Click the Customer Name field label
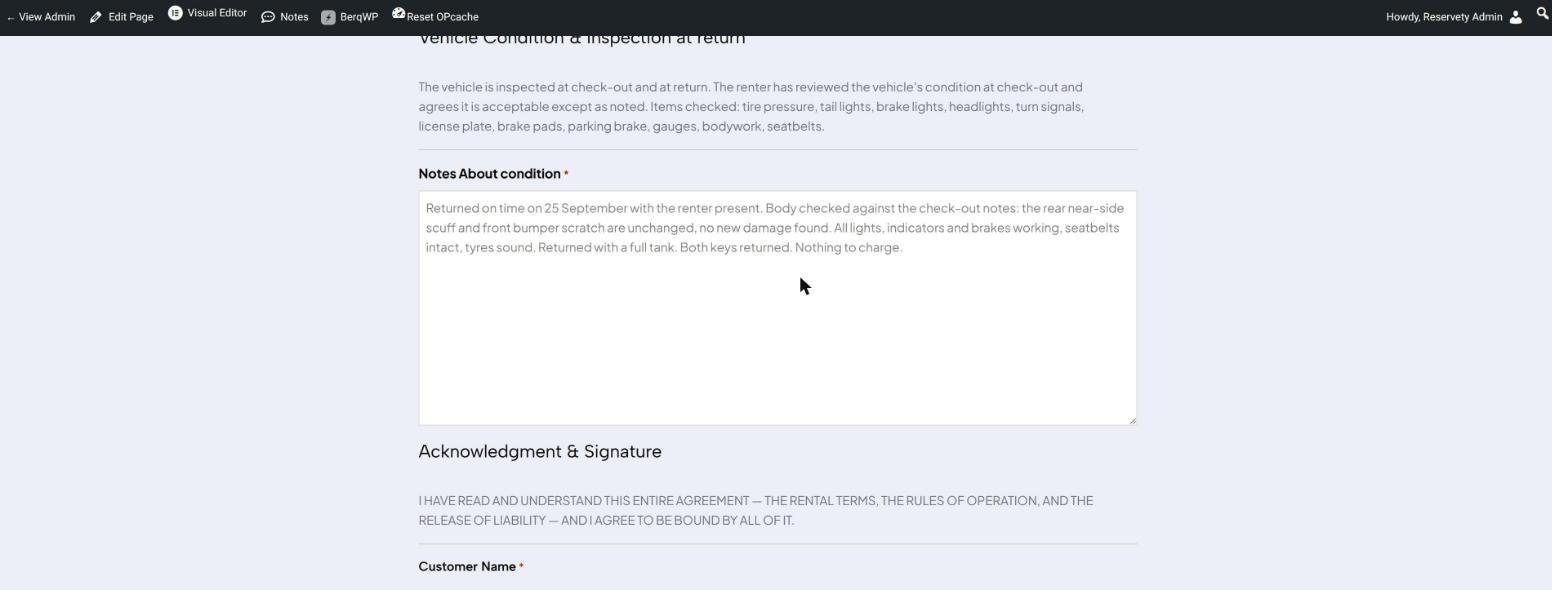 (x=467, y=567)
